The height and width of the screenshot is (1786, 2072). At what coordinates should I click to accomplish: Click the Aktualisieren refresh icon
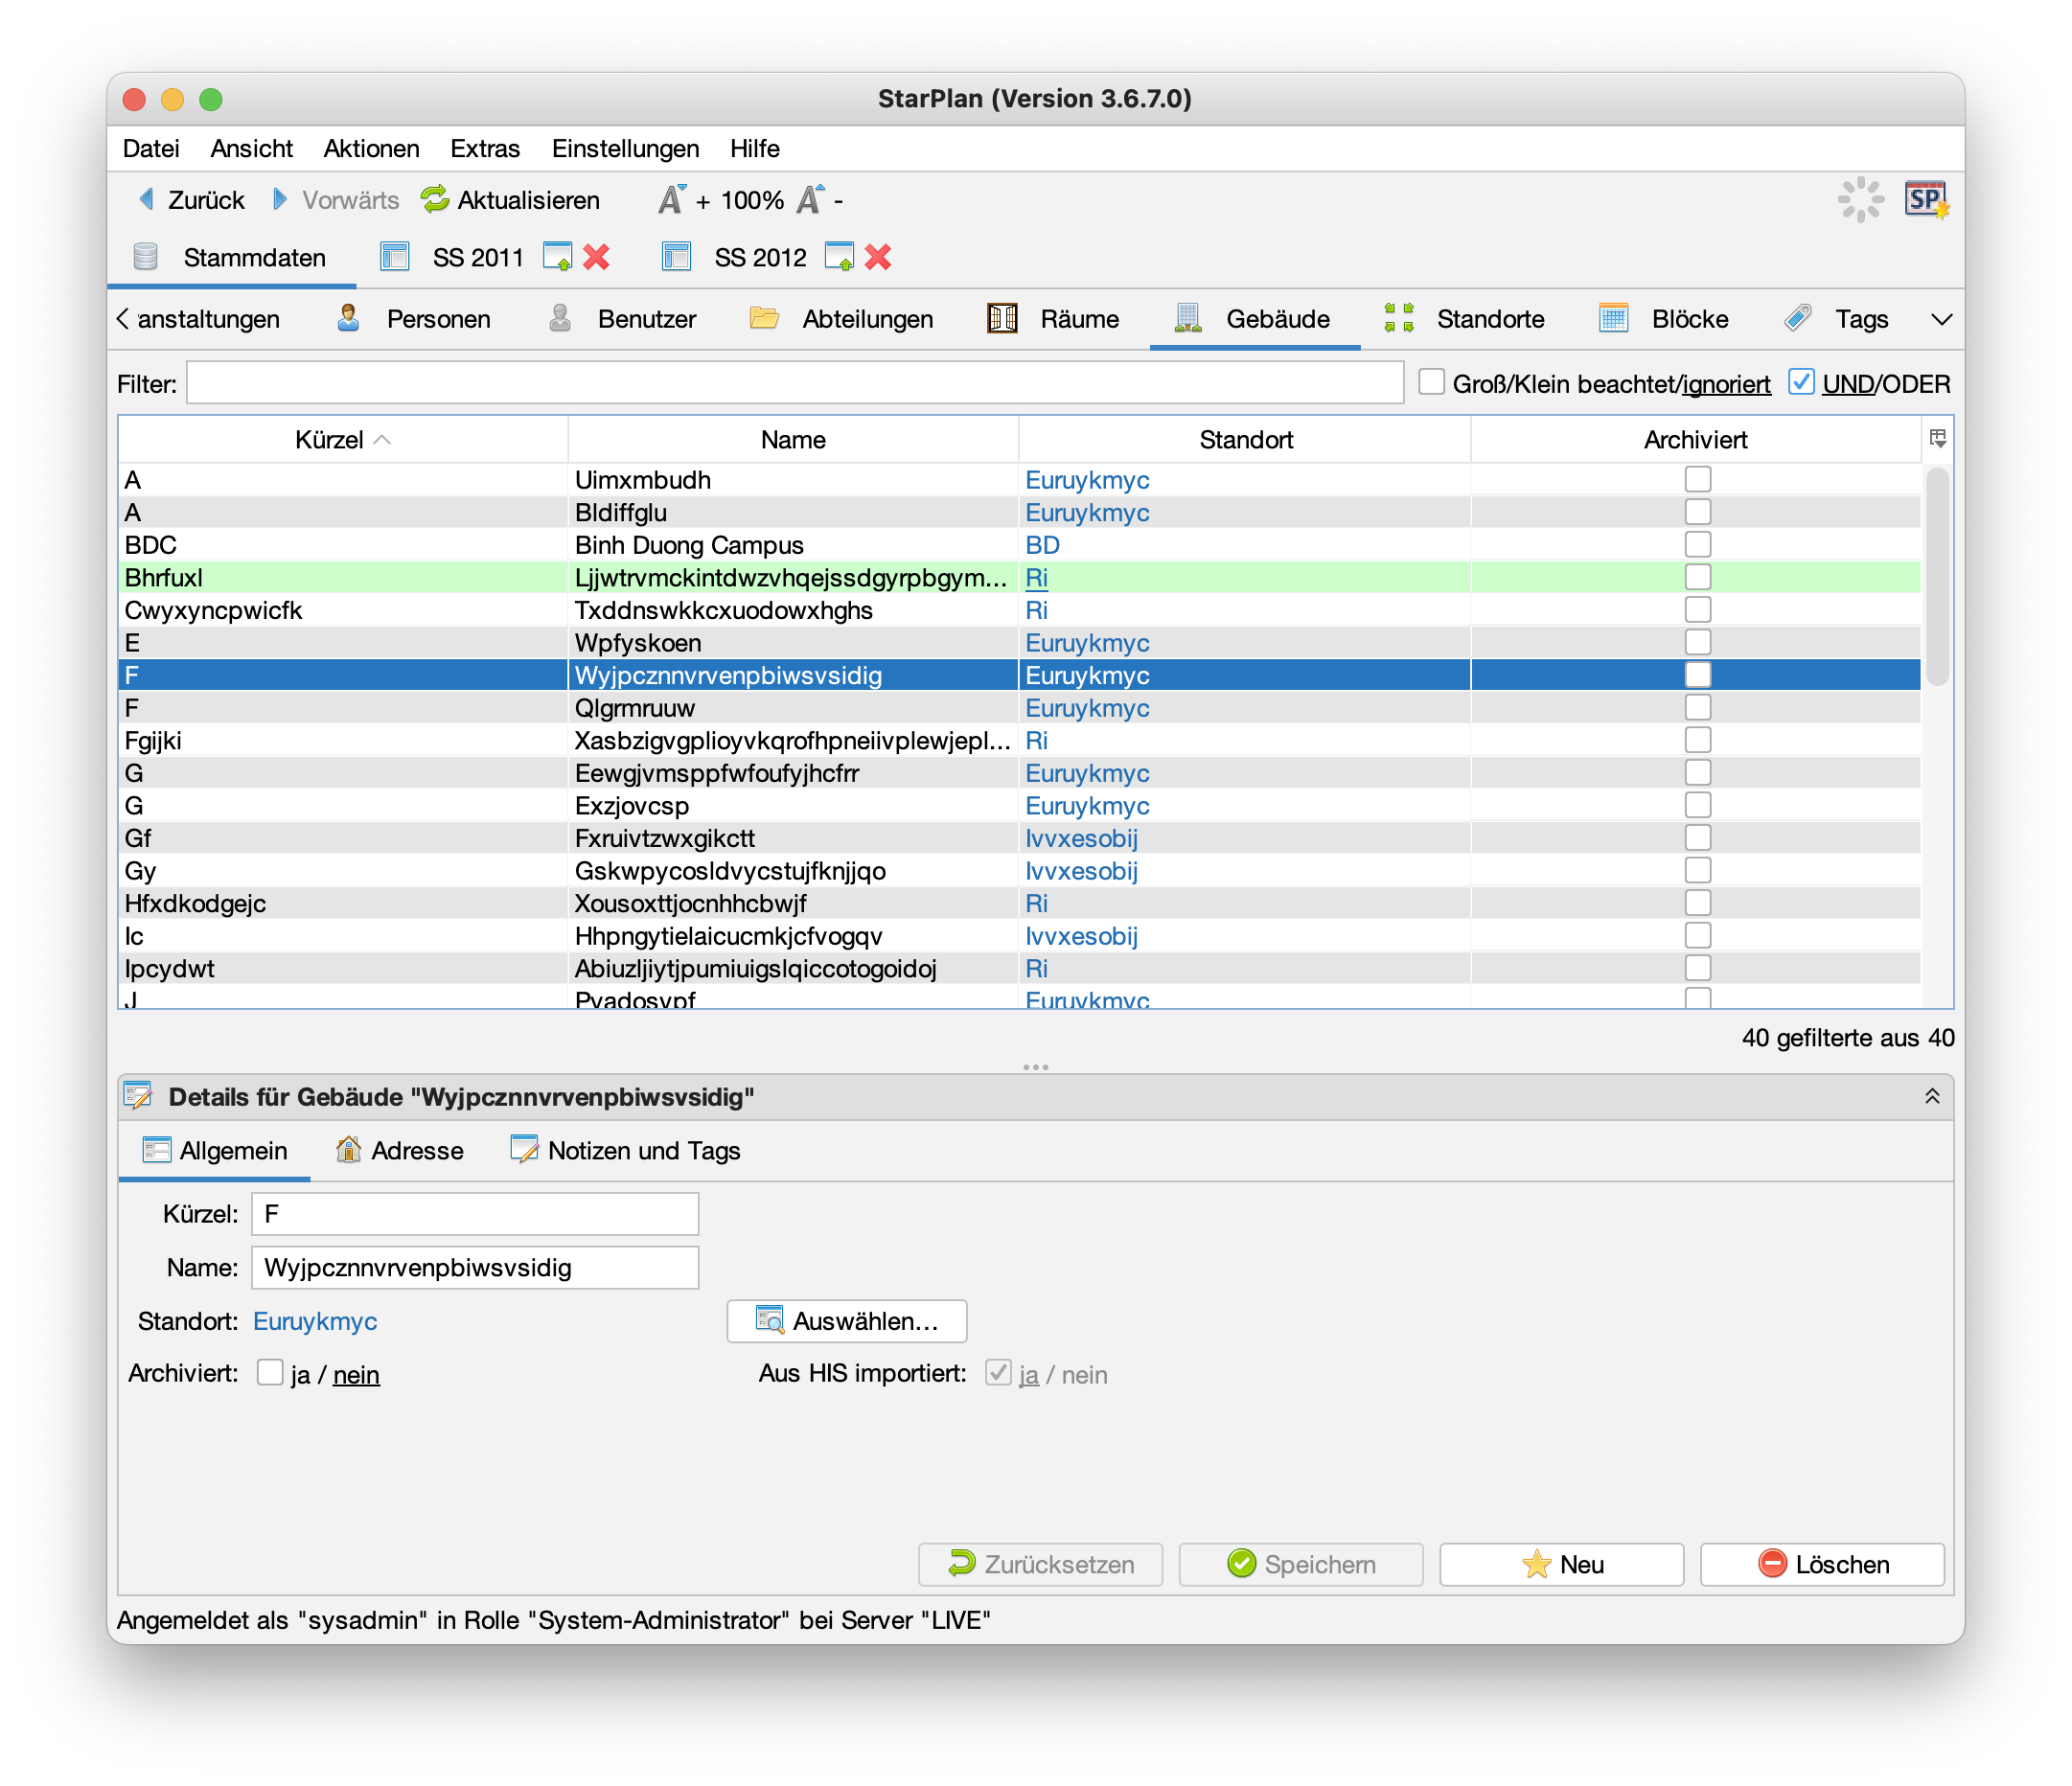(x=435, y=200)
